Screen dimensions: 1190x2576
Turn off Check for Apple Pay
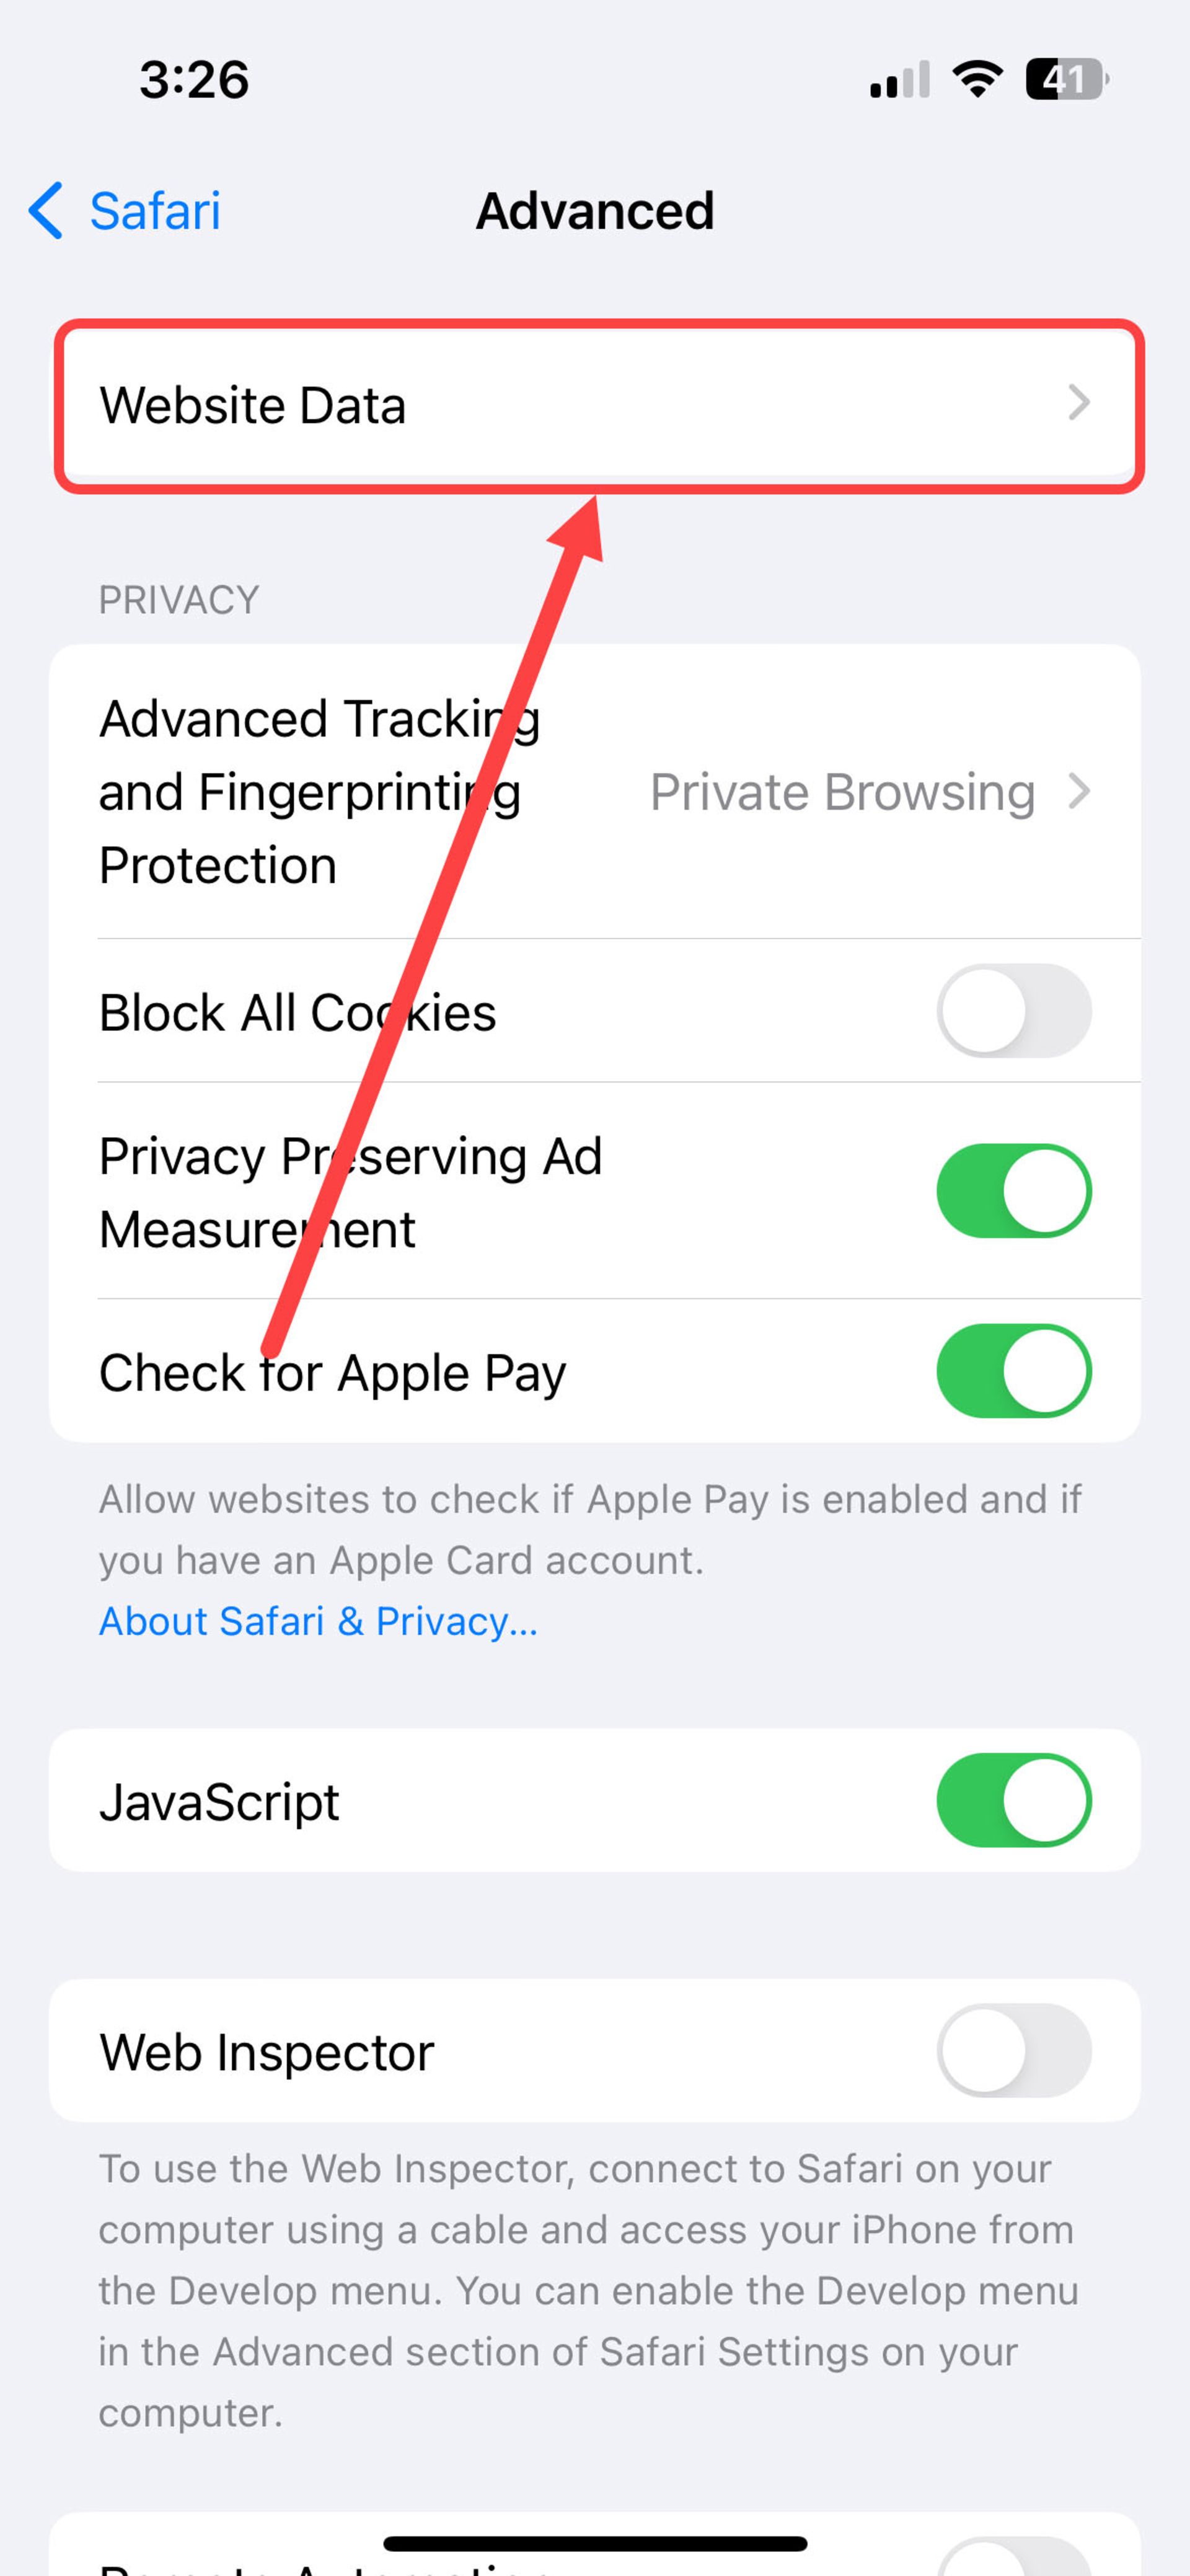pyautogui.click(x=1014, y=1370)
